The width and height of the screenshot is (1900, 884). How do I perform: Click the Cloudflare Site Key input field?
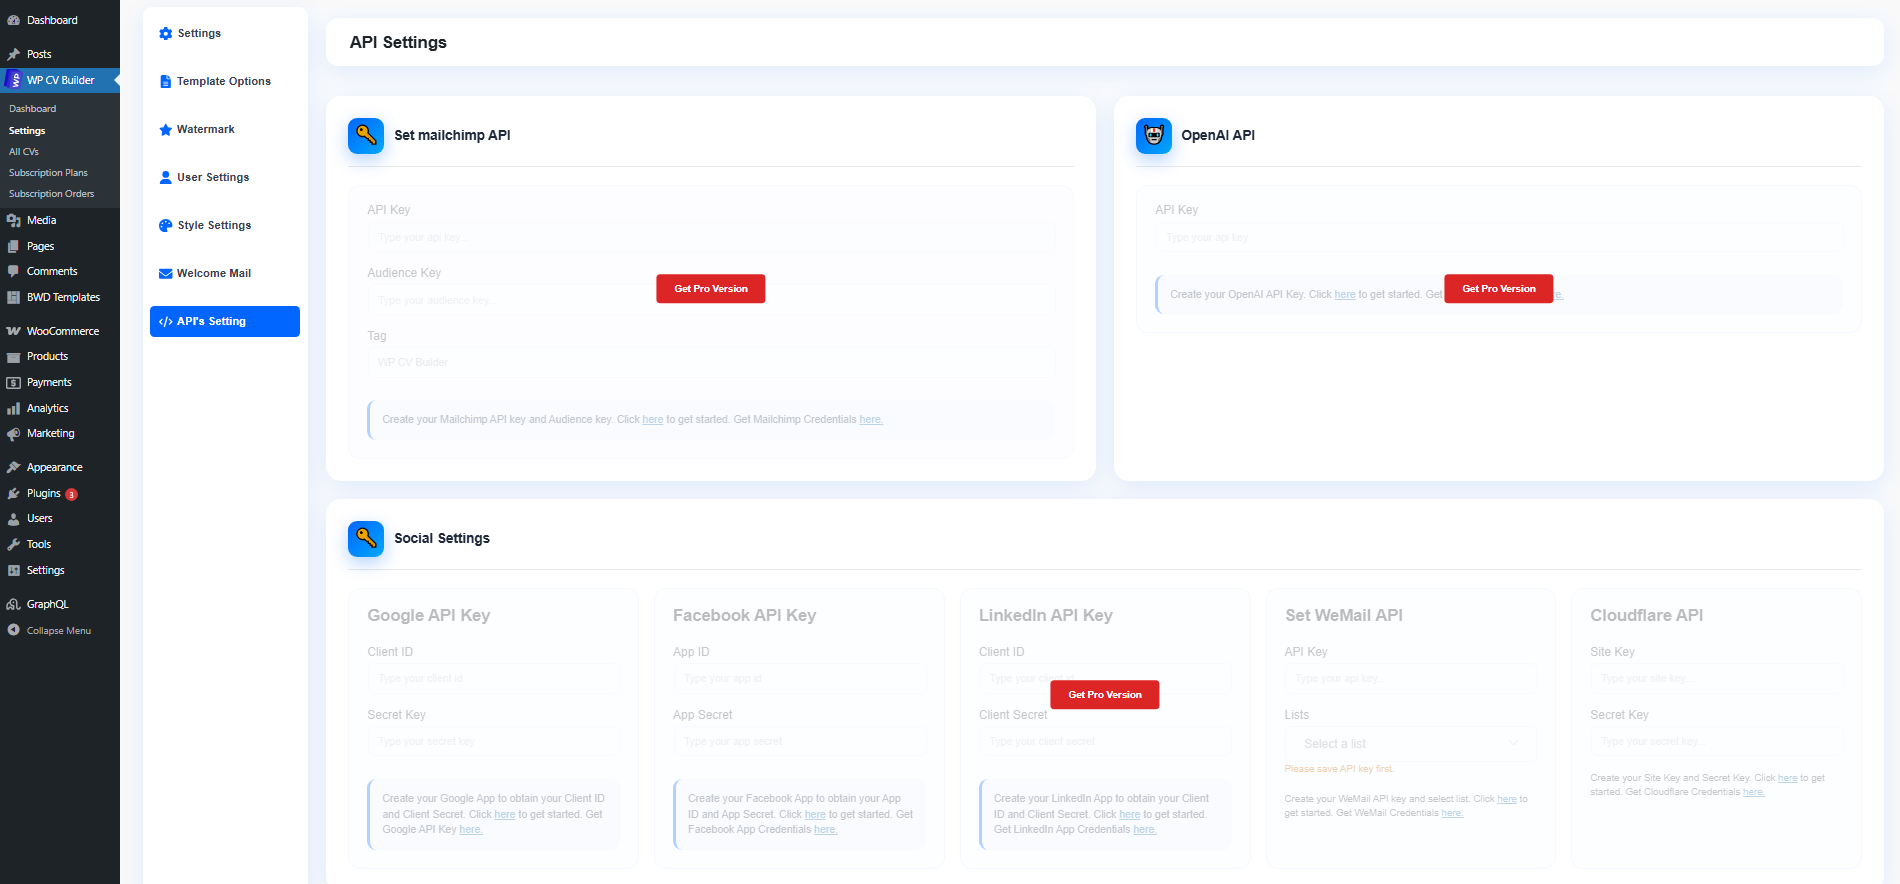pyautogui.click(x=1717, y=678)
